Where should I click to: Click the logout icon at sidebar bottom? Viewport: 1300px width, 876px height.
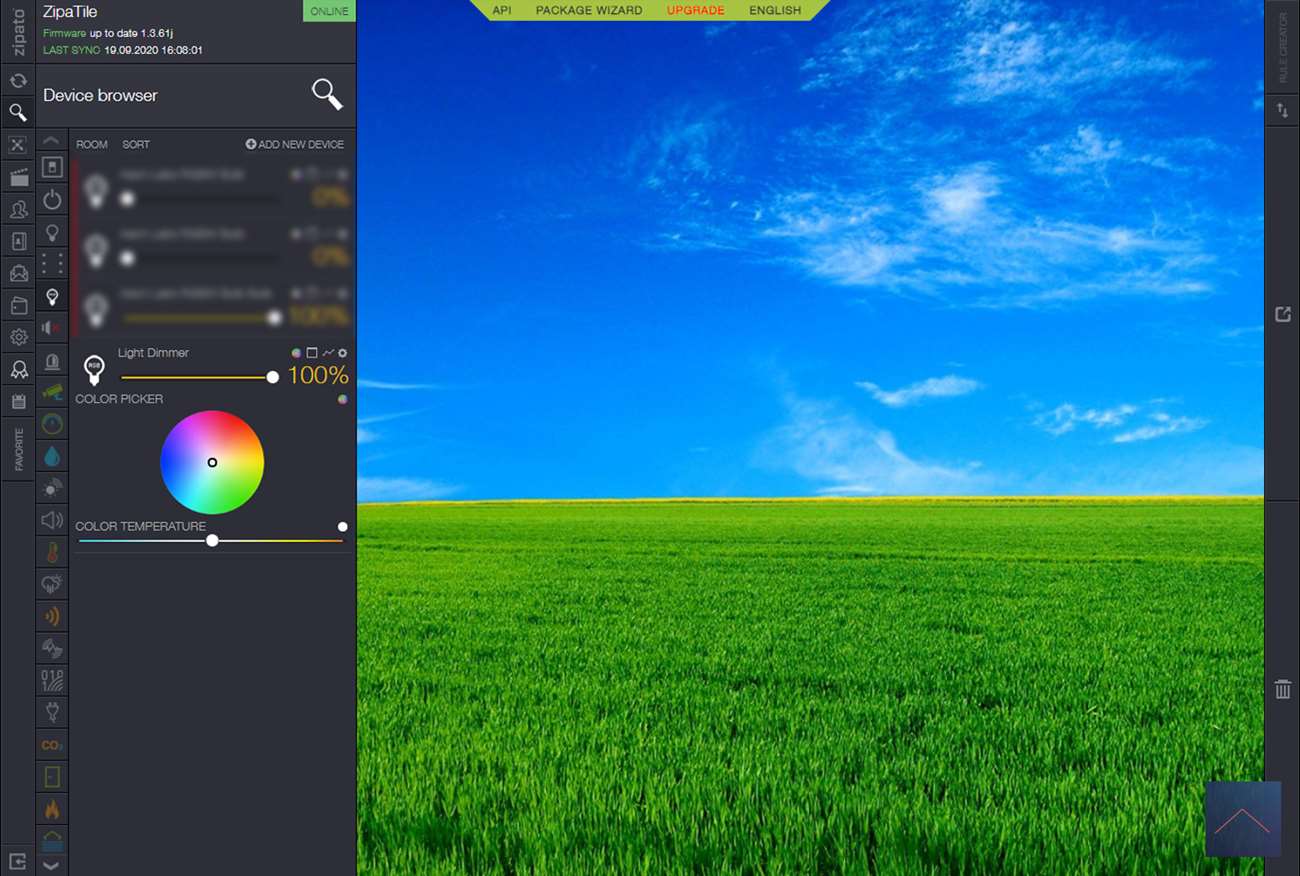(x=17, y=860)
